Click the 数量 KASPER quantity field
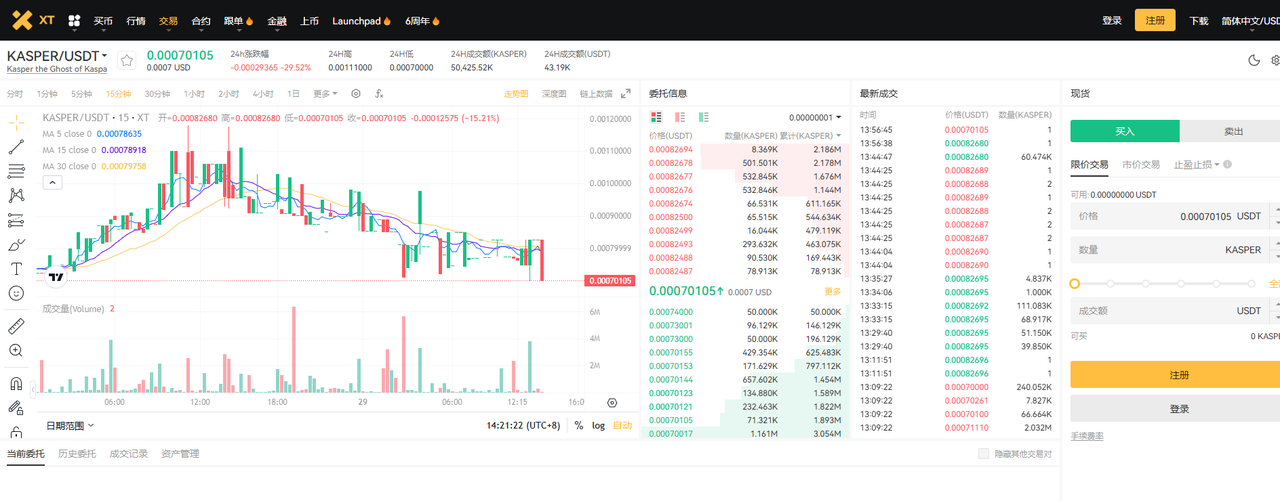 (1170, 250)
